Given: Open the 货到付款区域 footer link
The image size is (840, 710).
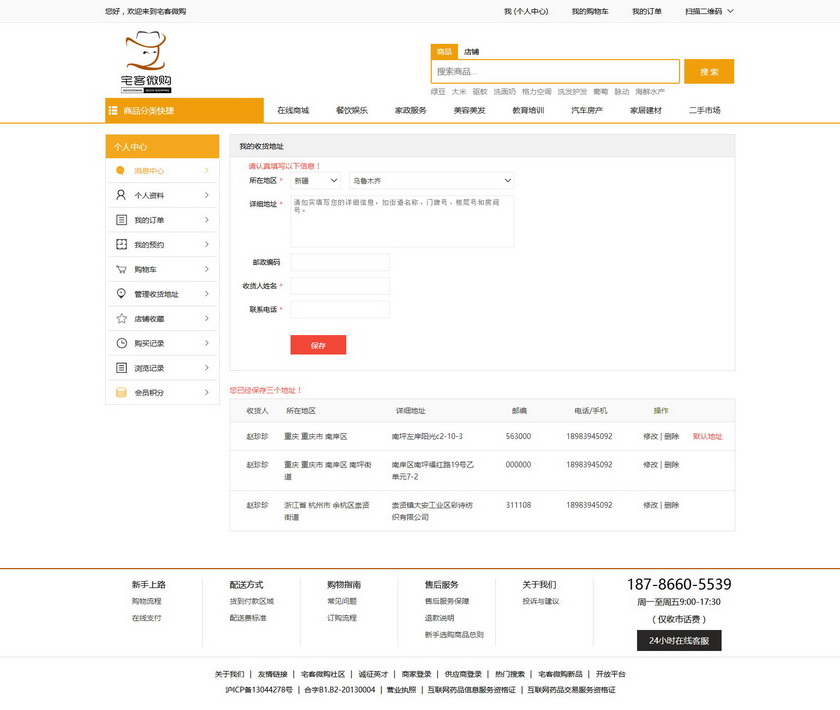Looking at the screenshot, I should pos(251,601).
